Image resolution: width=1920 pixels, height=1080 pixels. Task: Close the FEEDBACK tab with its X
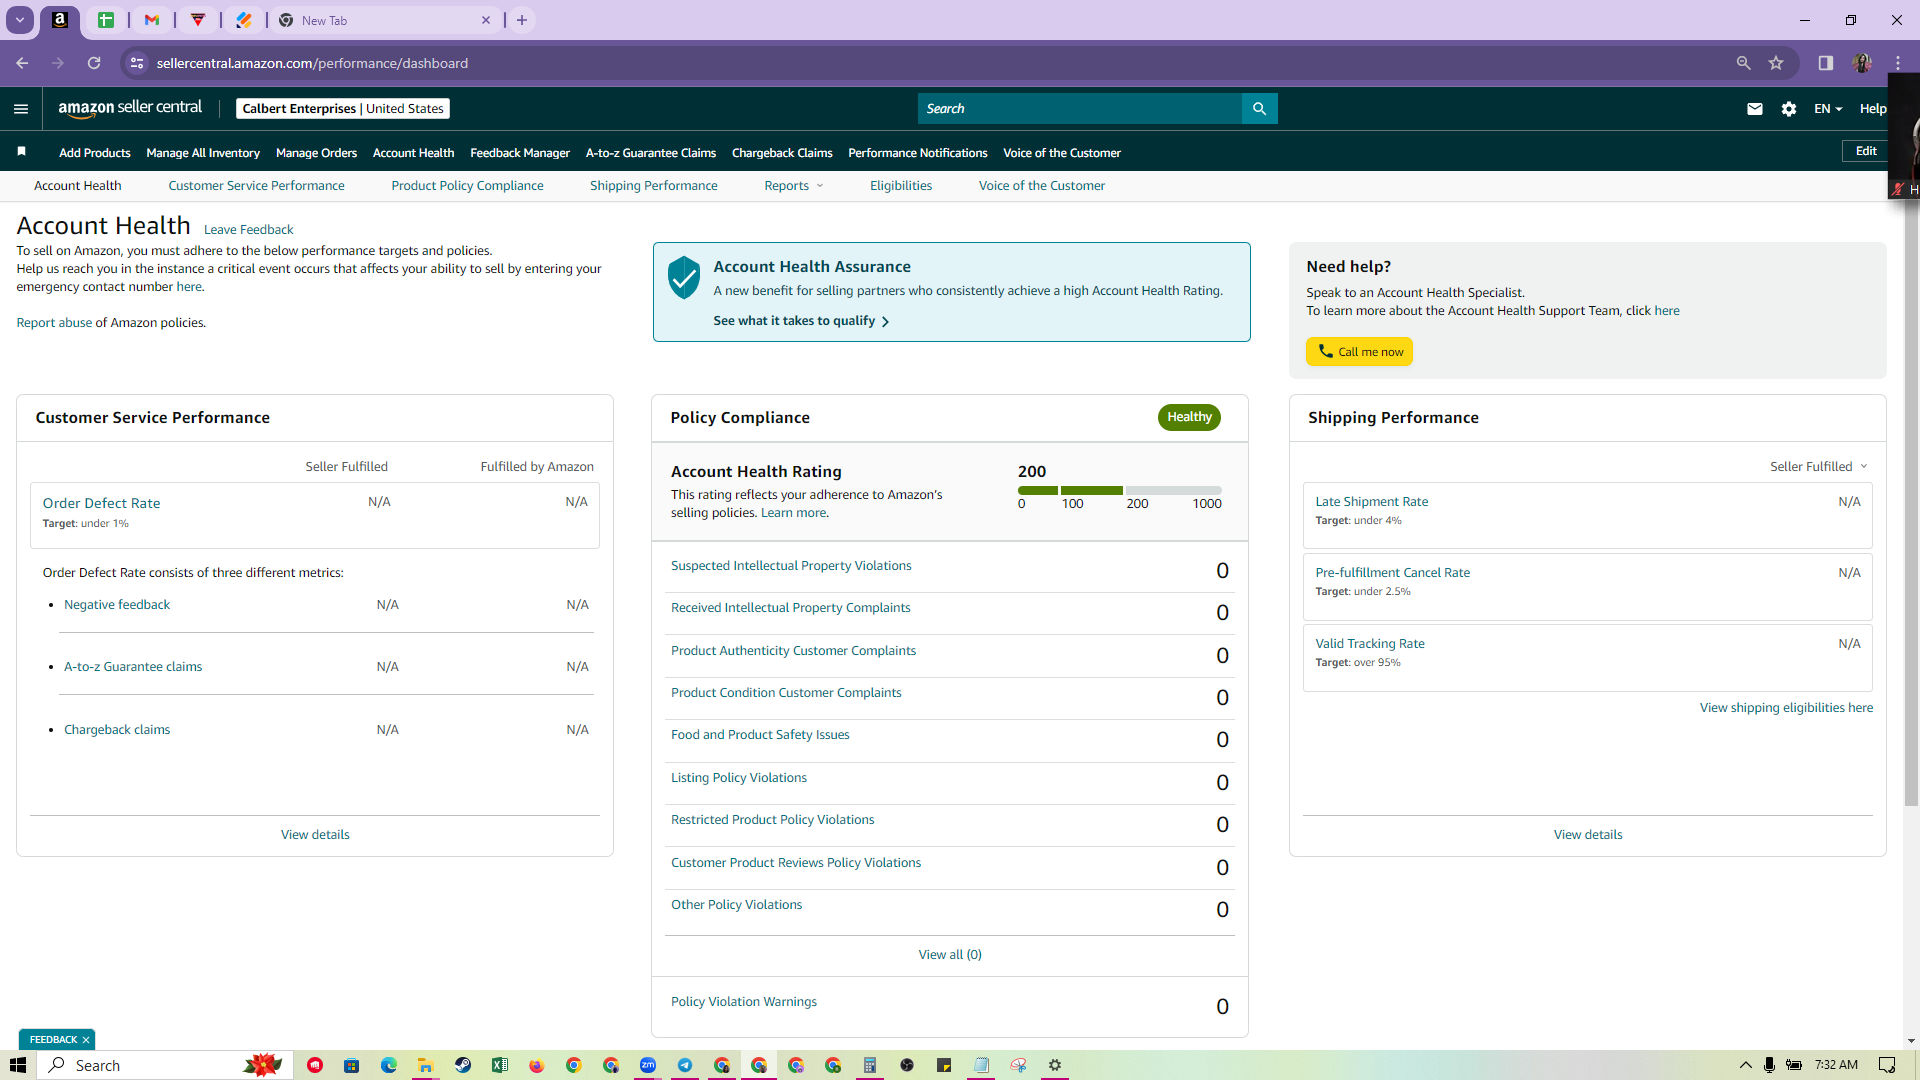[x=86, y=1040]
